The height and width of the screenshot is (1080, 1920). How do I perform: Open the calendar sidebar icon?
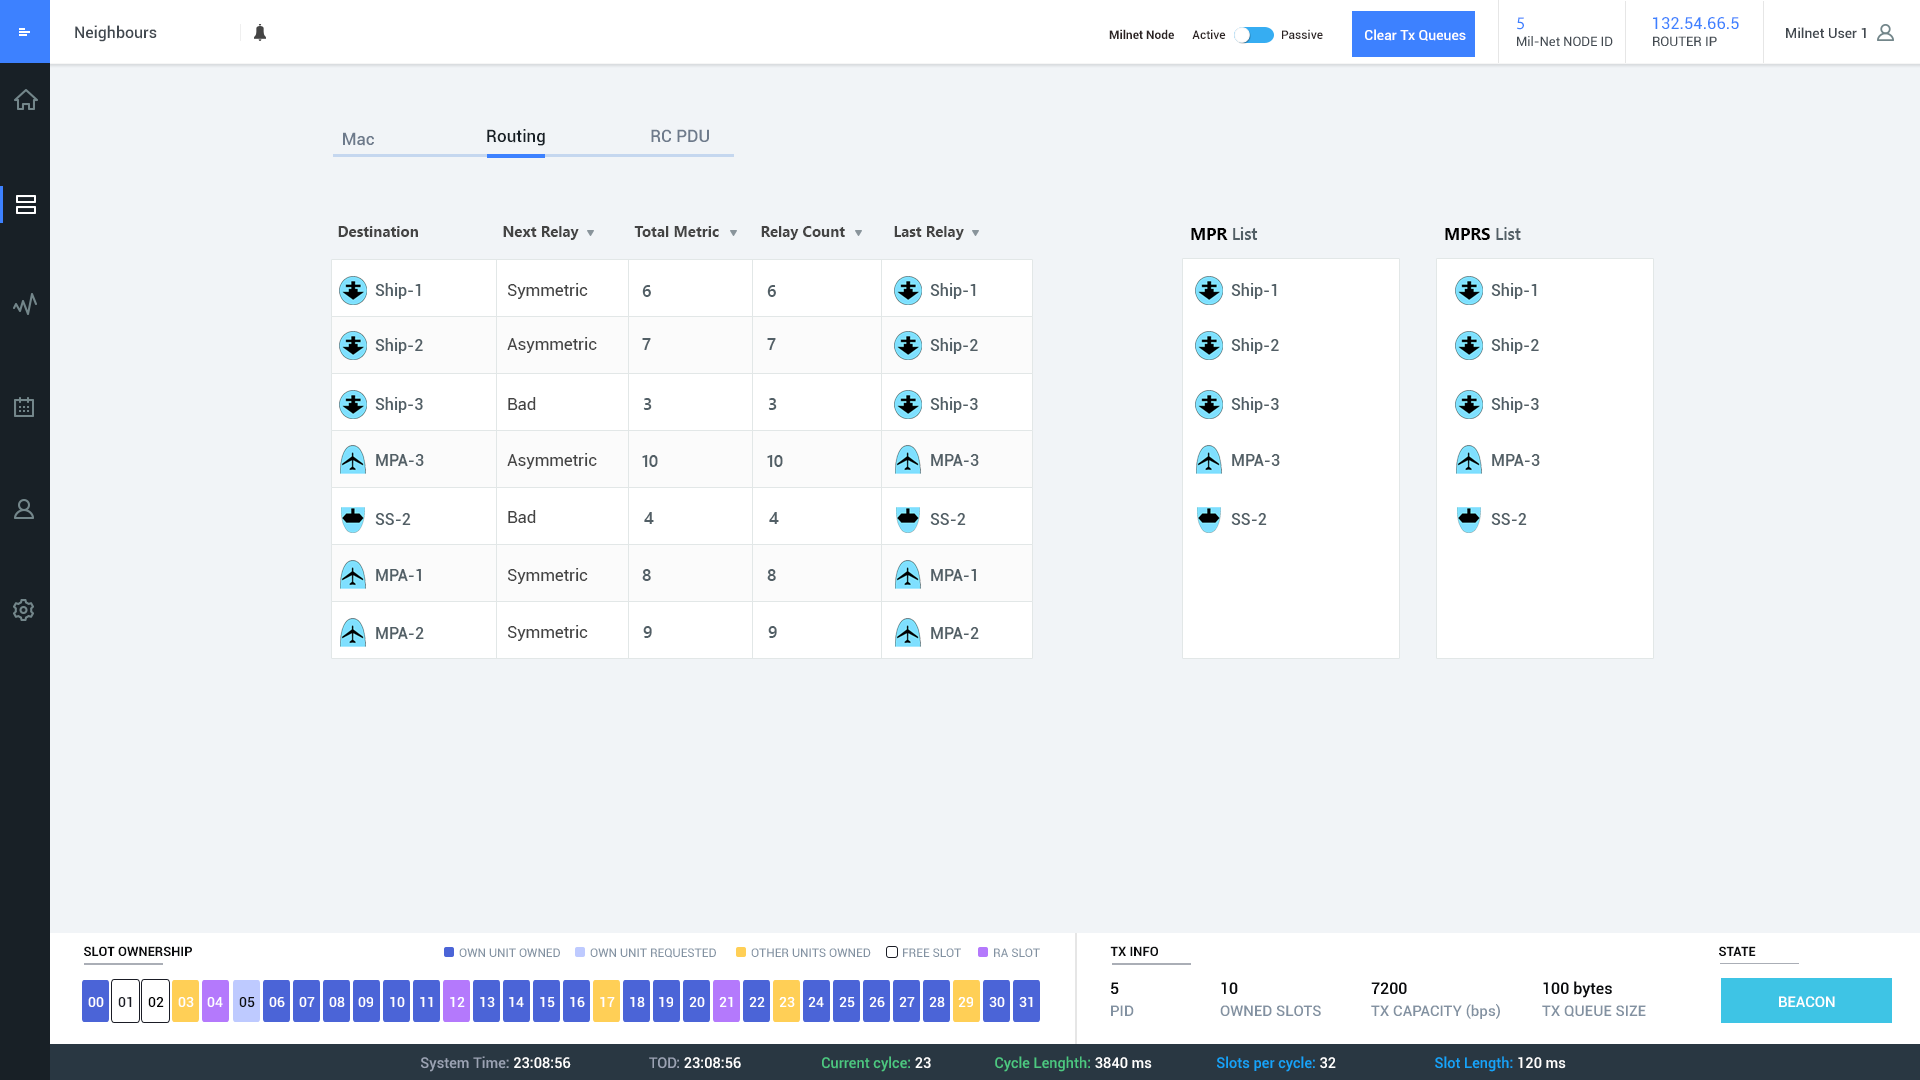point(25,407)
